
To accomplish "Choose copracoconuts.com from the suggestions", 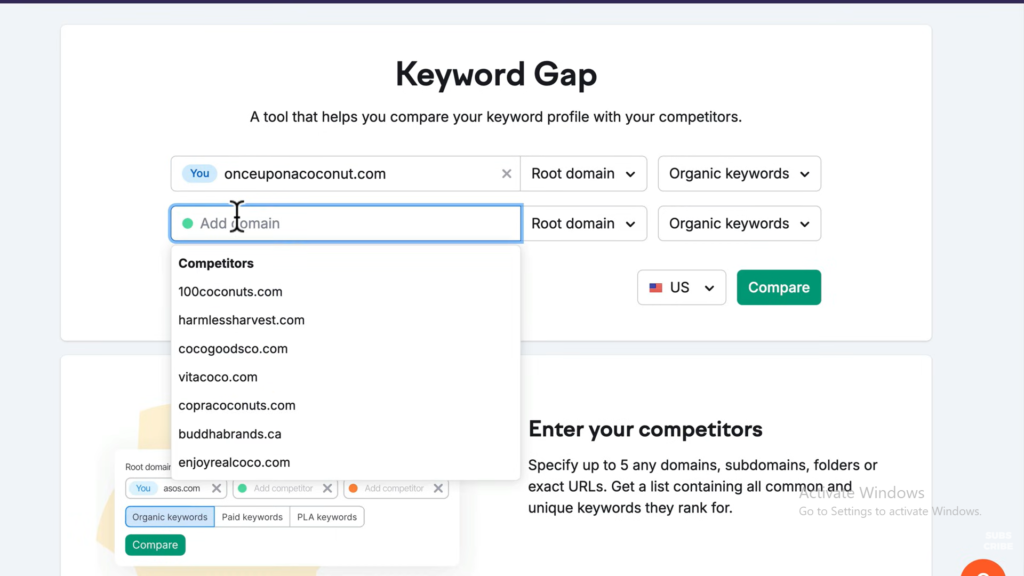I will 237,406.
